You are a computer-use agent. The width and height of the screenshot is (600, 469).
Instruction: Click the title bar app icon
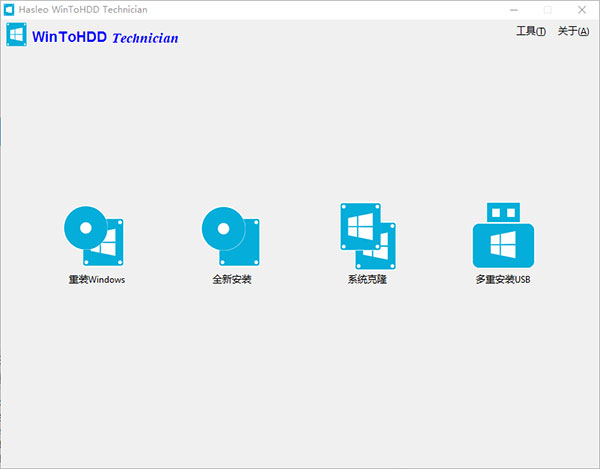click(x=9, y=10)
